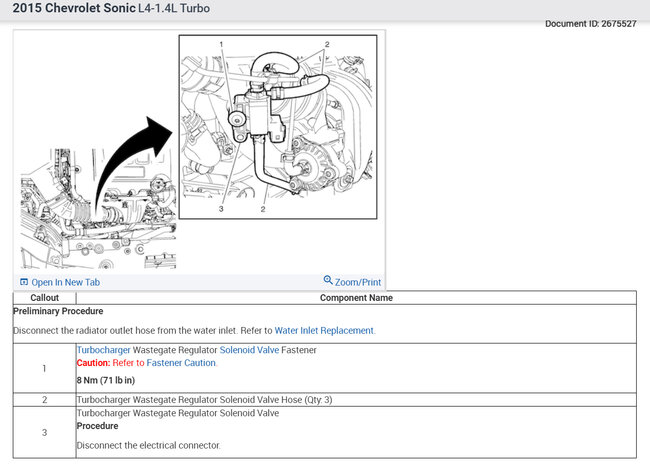
Task: Select the '8 Nm (71 lb in)' torque text
Action: click(106, 380)
